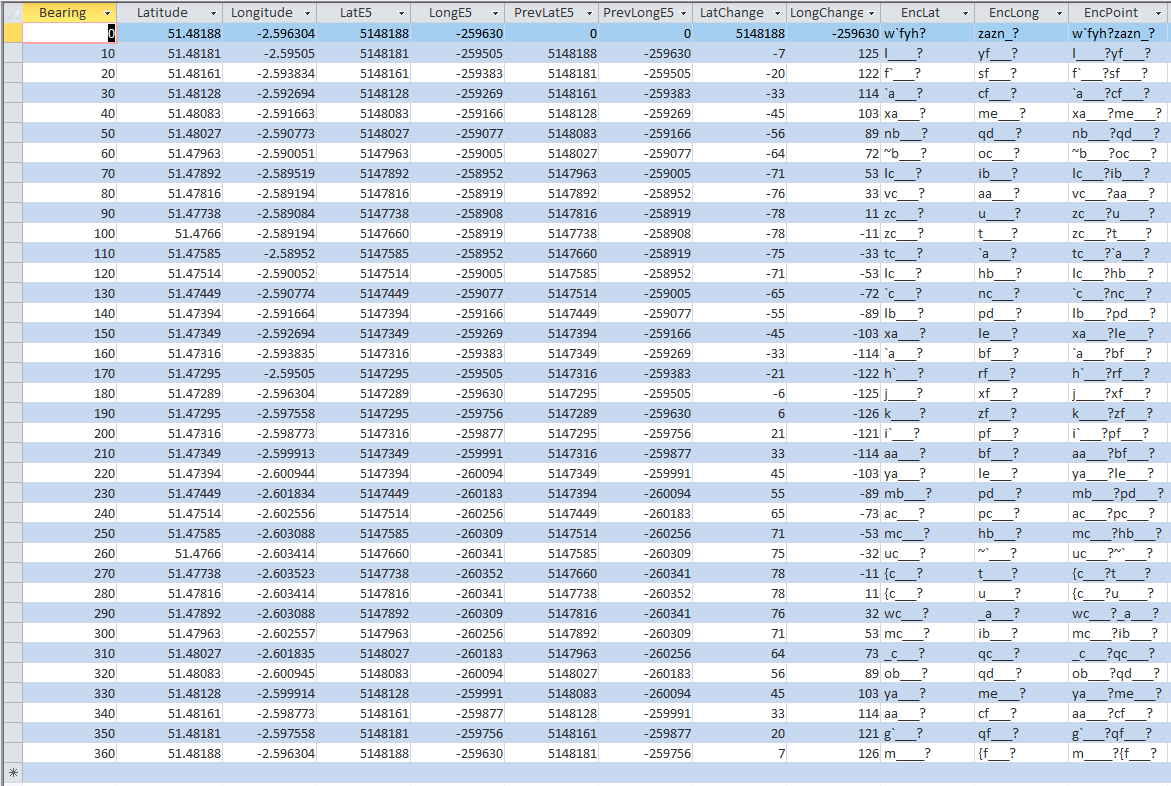Click EncLong cell zazn_? in first row
Viewport: 1171px width, 786px height.
[x=1022, y=33]
